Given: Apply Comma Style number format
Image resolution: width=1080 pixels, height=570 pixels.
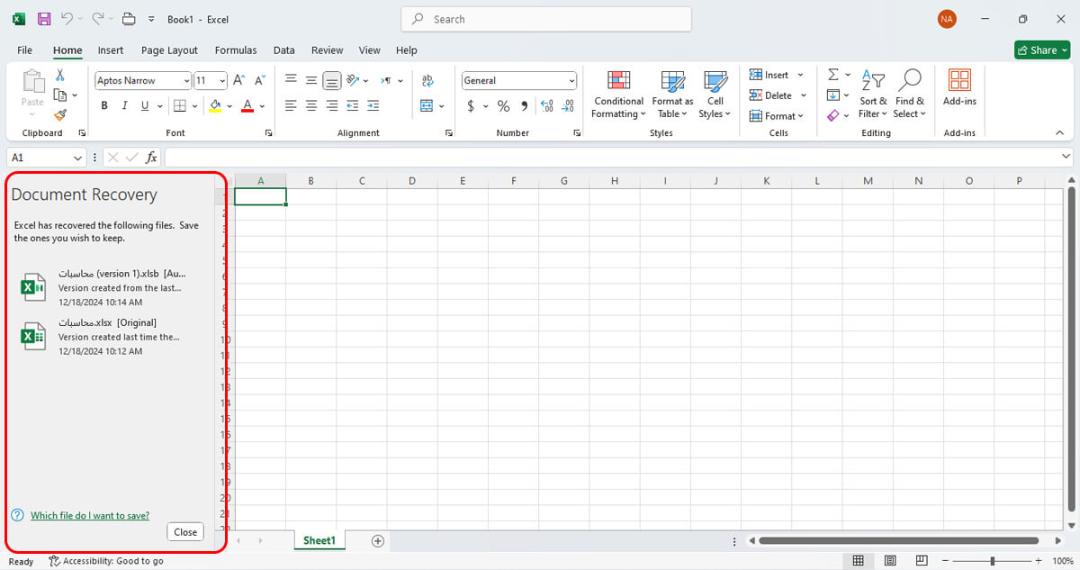Looking at the screenshot, I should click(x=524, y=106).
